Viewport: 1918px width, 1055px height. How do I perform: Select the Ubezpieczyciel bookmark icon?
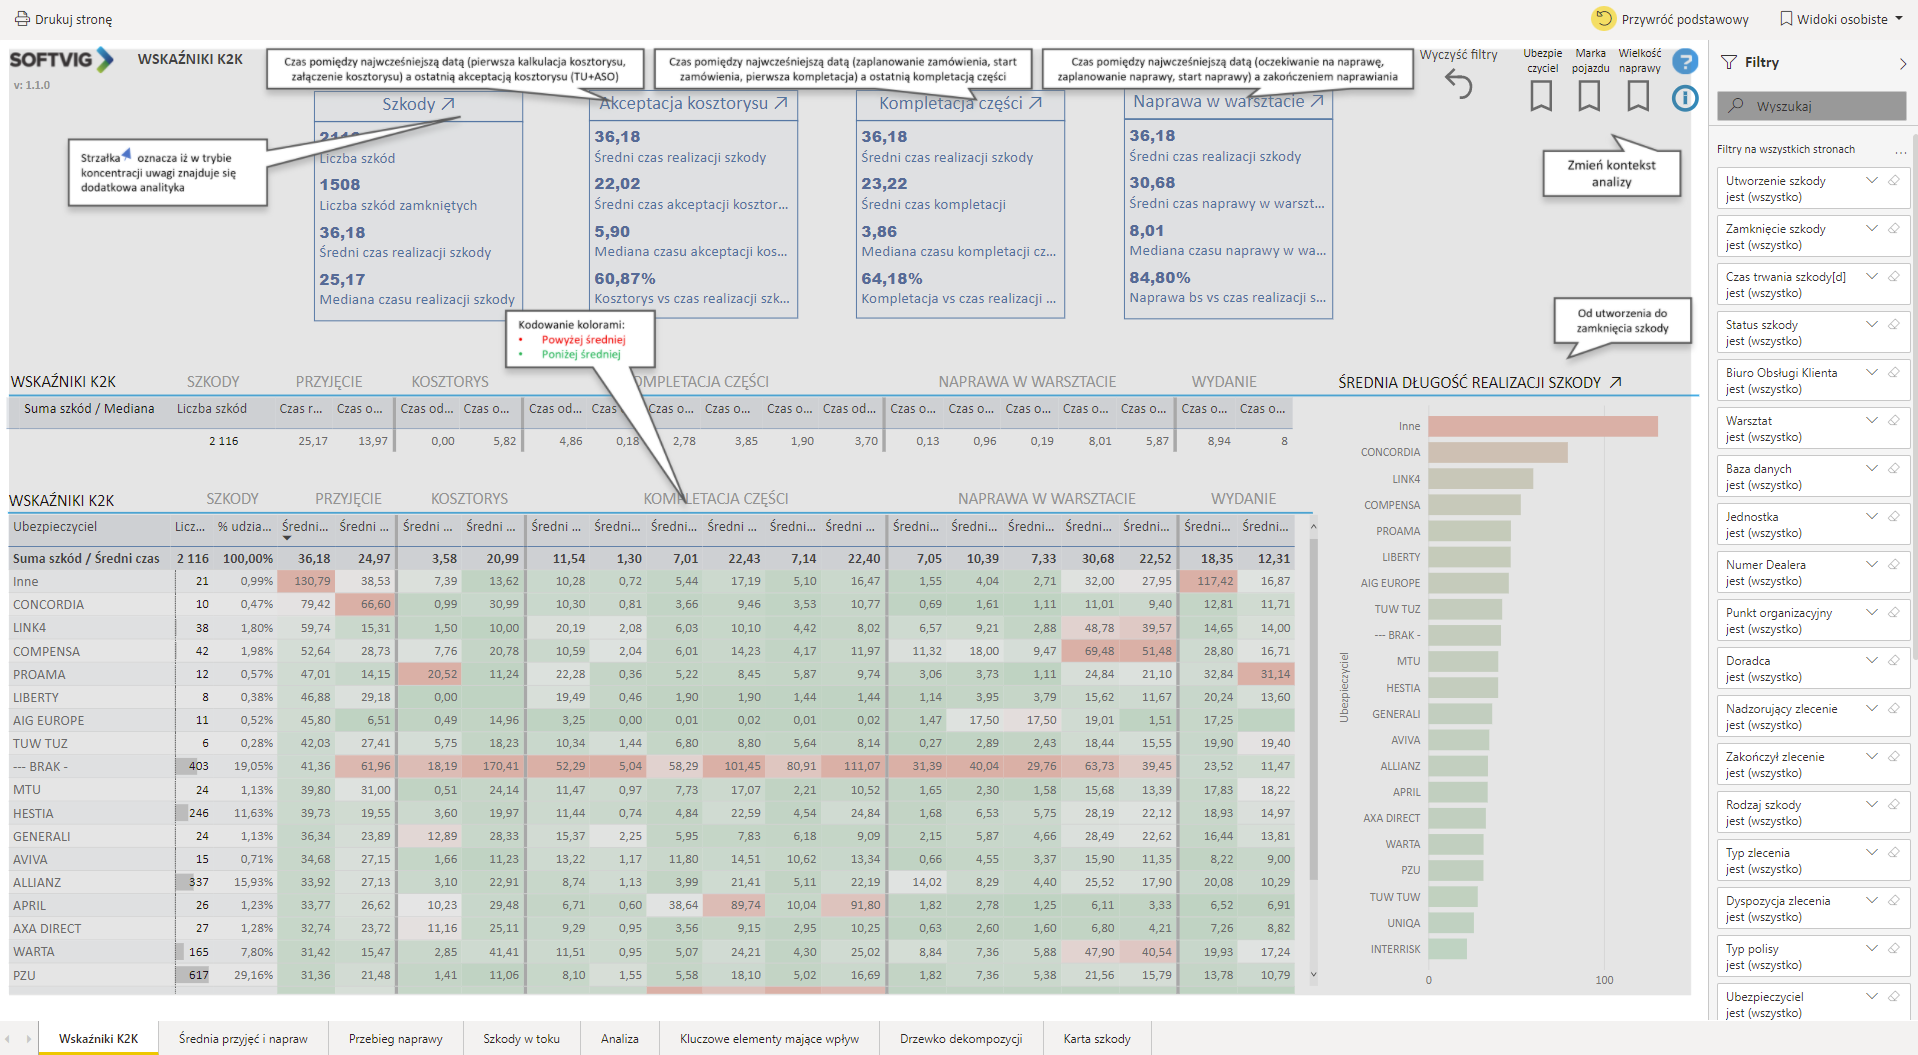pos(1541,96)
